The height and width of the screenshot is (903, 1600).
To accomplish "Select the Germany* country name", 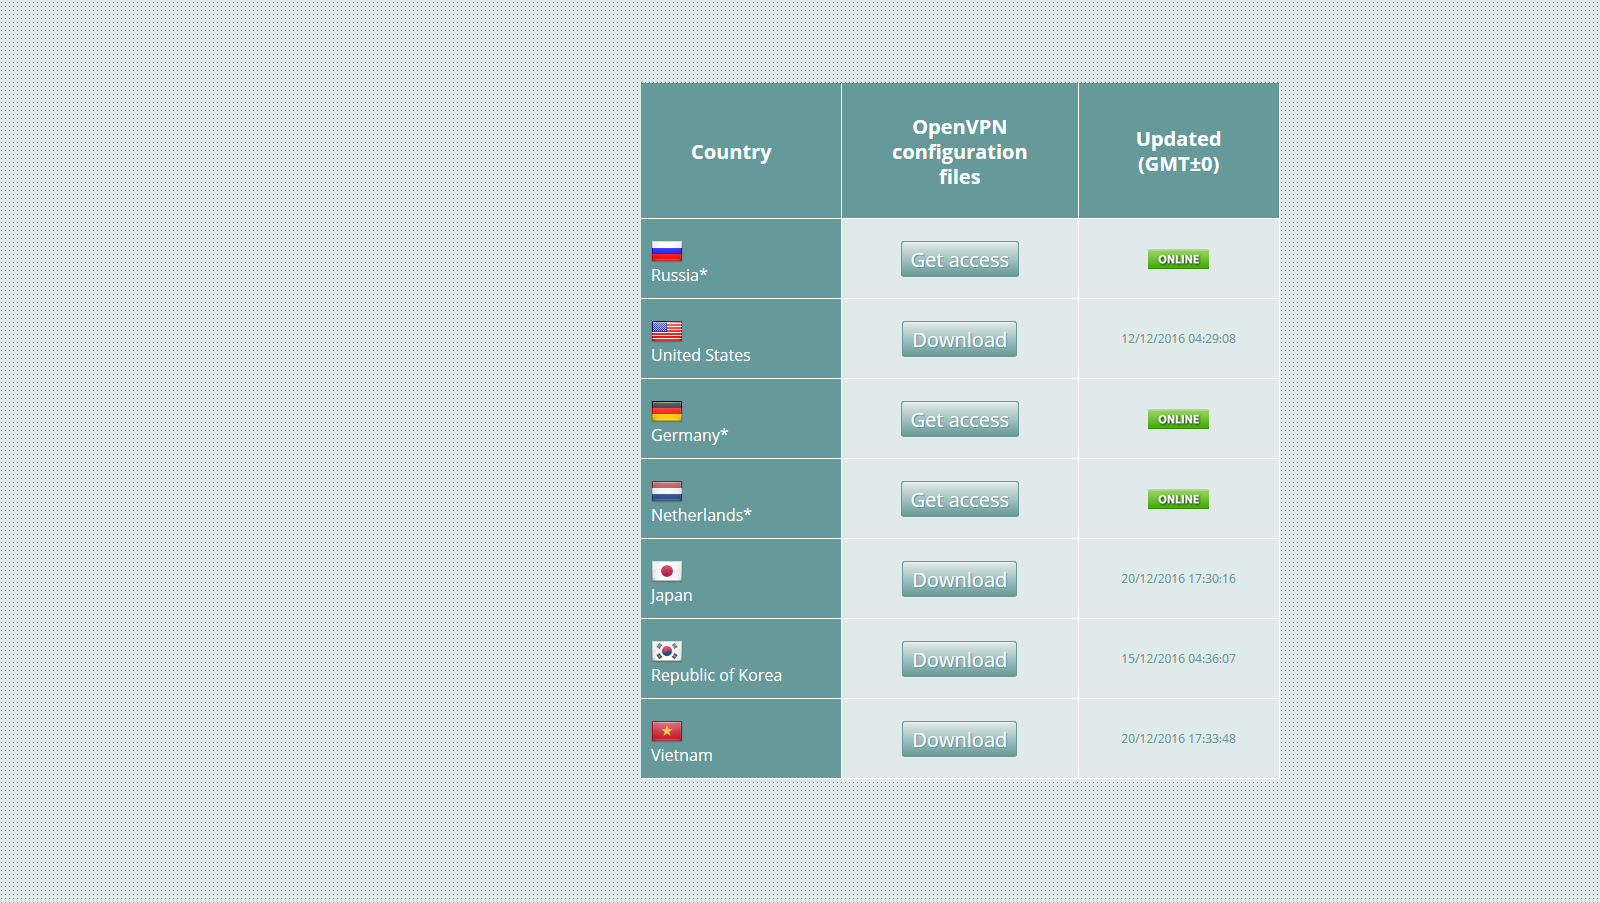I will [689, 435].
